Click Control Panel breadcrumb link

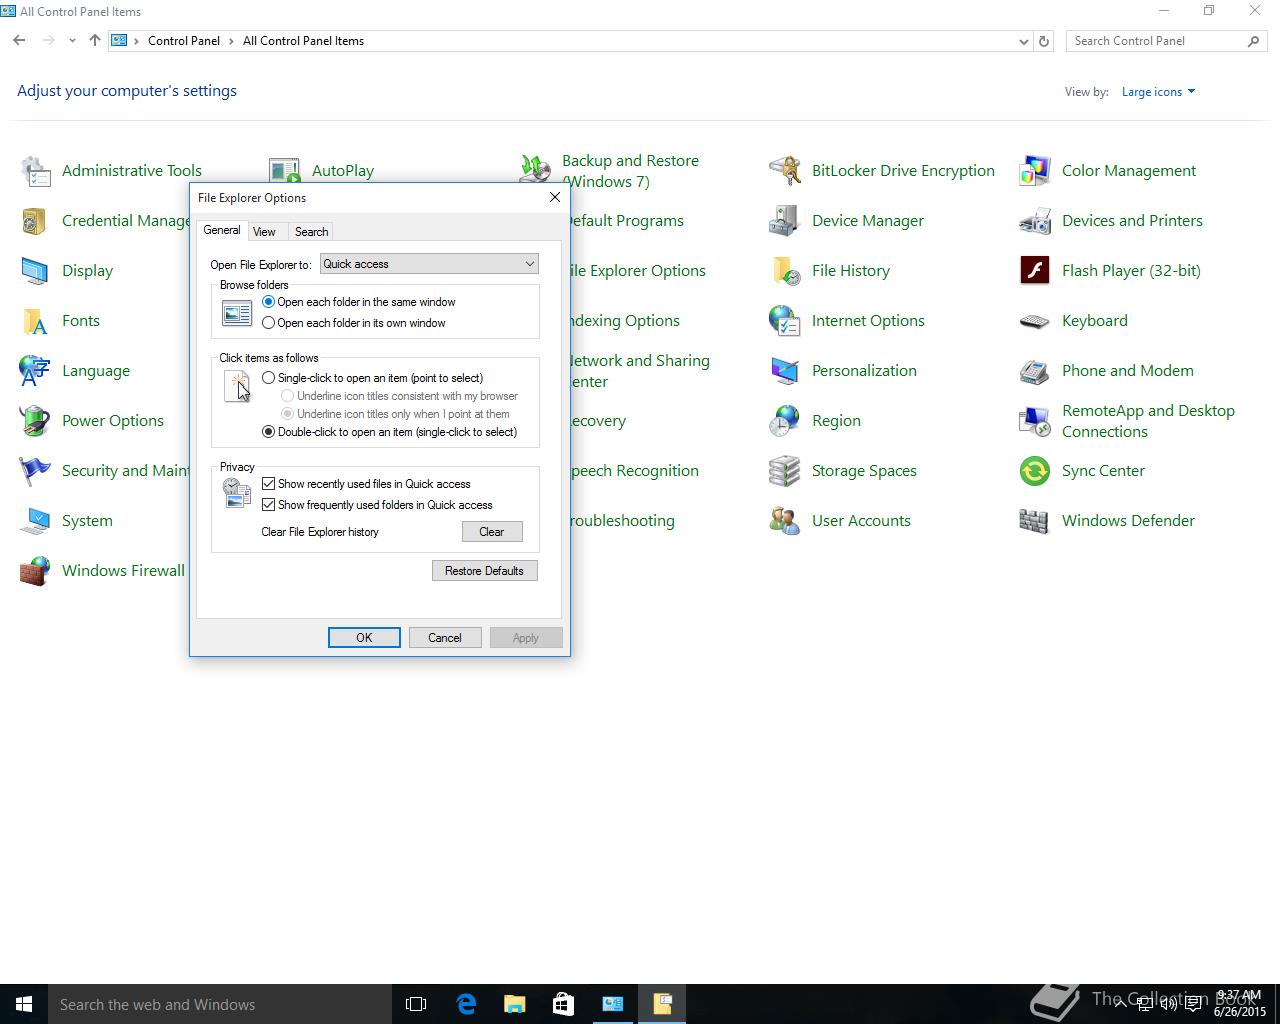(184, 41)
